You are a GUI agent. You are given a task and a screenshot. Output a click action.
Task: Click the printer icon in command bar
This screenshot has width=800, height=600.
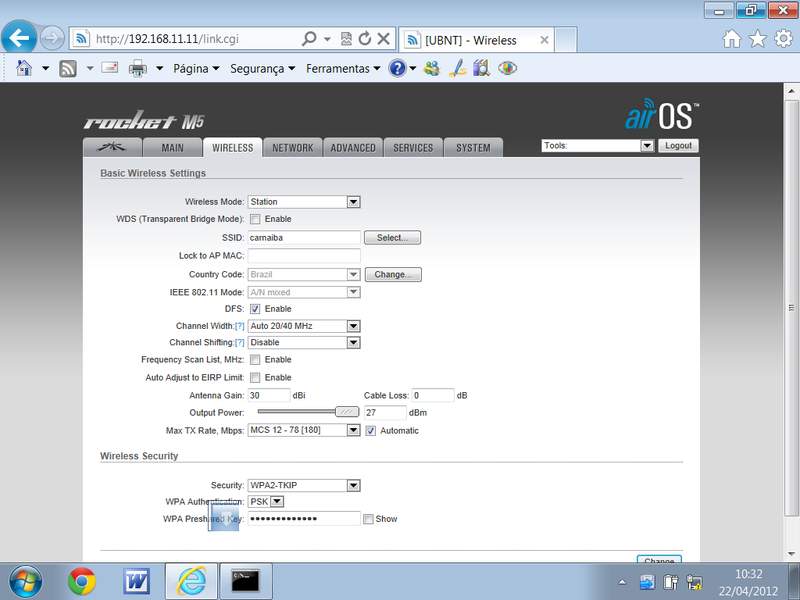point(137,68)
